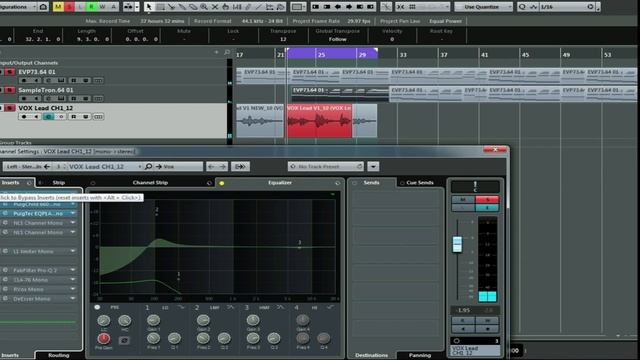
Task: Switch to the Inserts tab at top
Action: pyautogui.click(x=11, y=182)
